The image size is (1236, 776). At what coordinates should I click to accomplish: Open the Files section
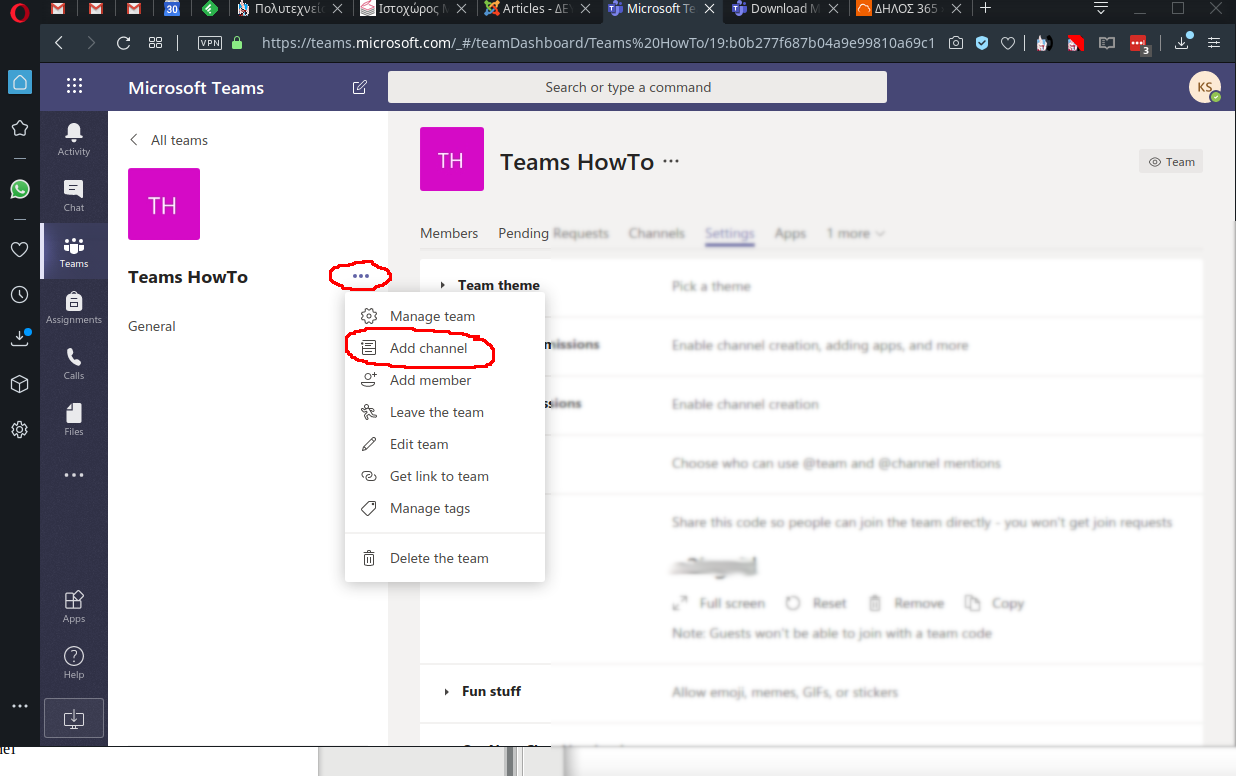pyautogui.click(x=74, y=418)
